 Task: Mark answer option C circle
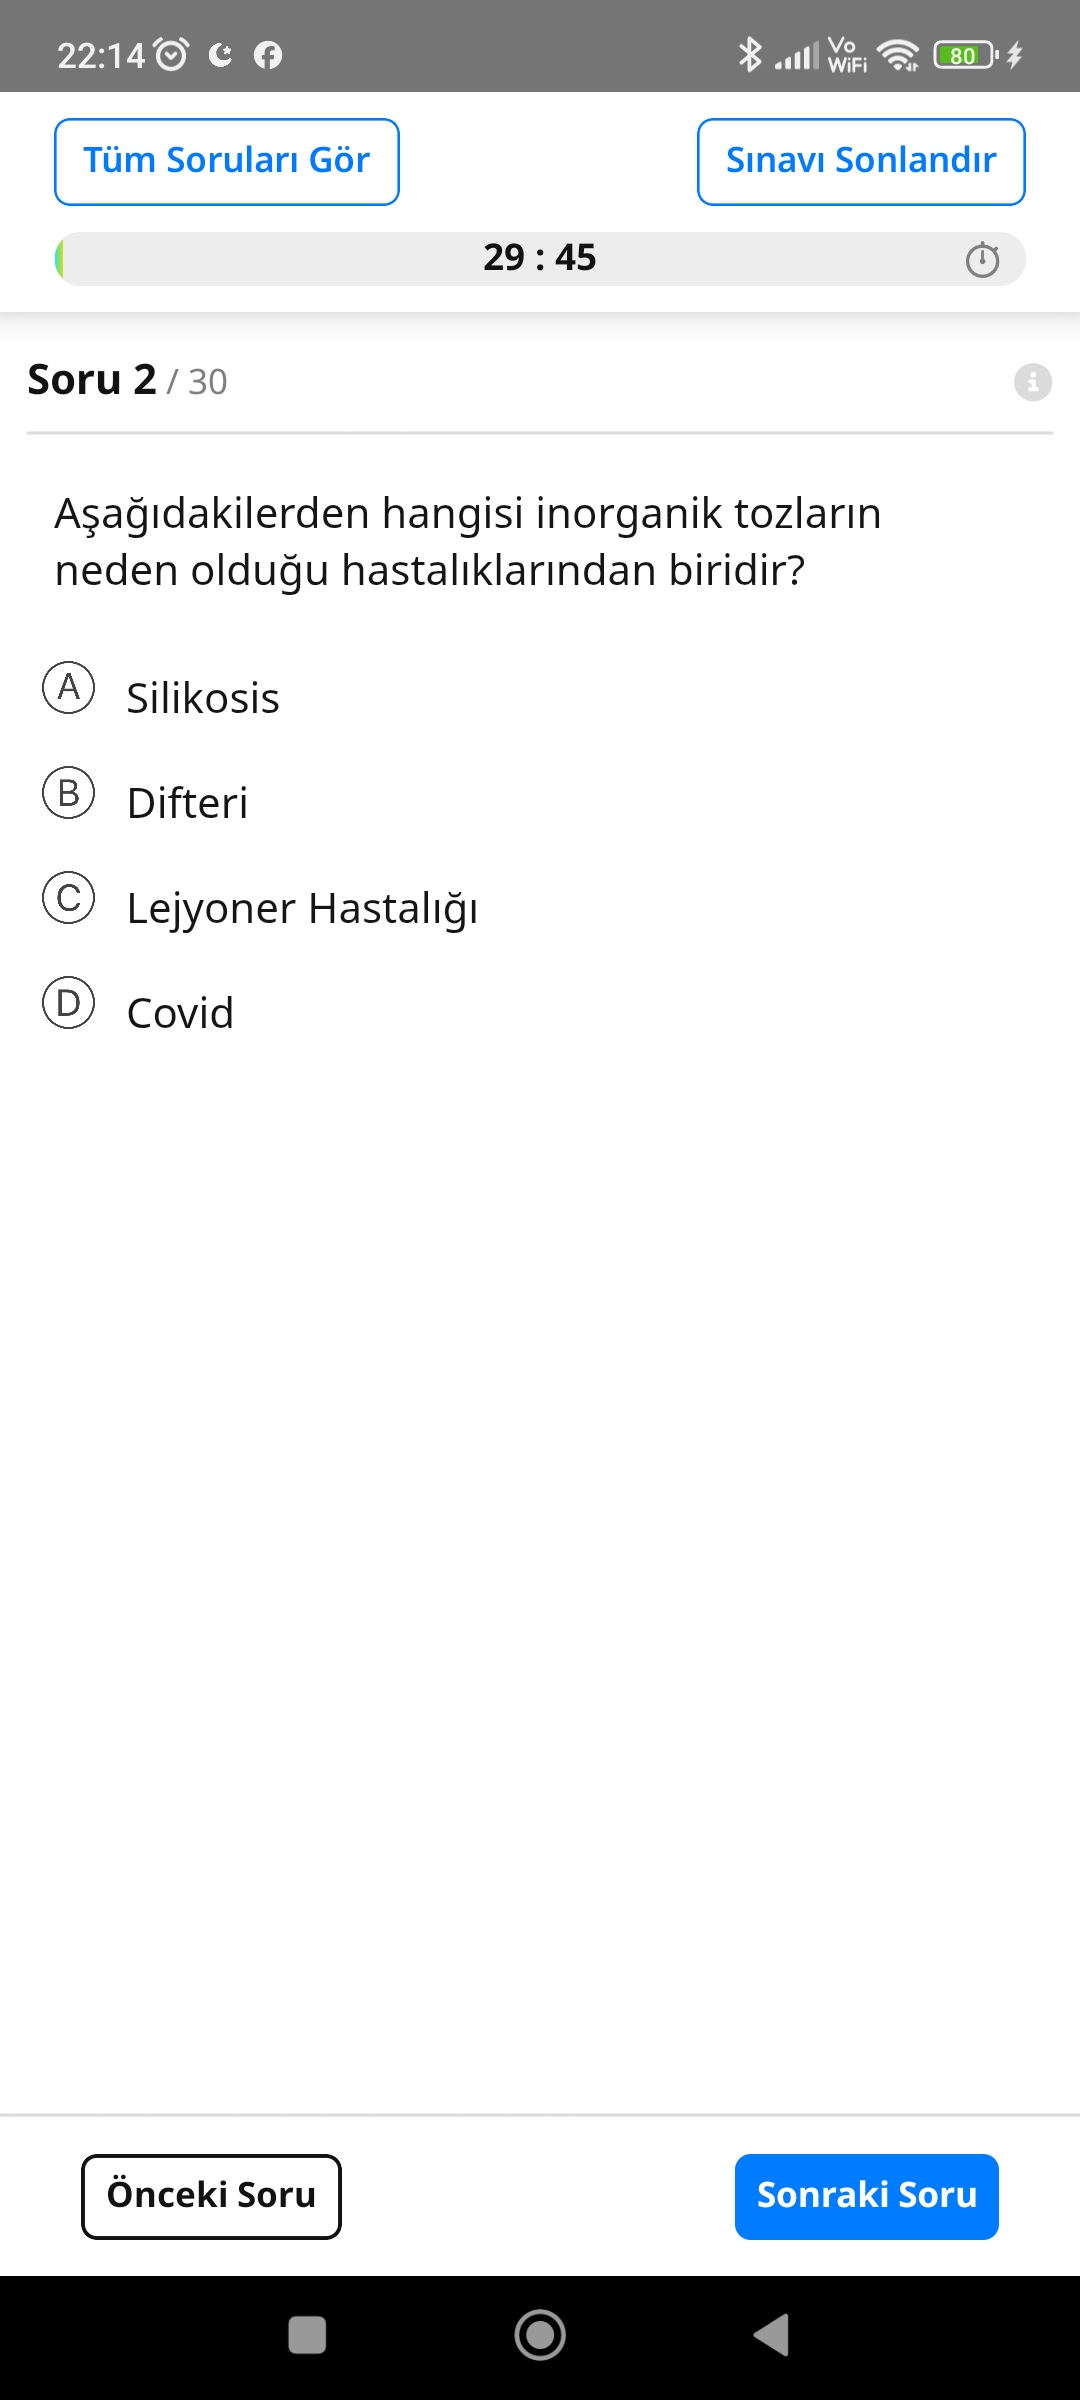[x=69, y=898]
